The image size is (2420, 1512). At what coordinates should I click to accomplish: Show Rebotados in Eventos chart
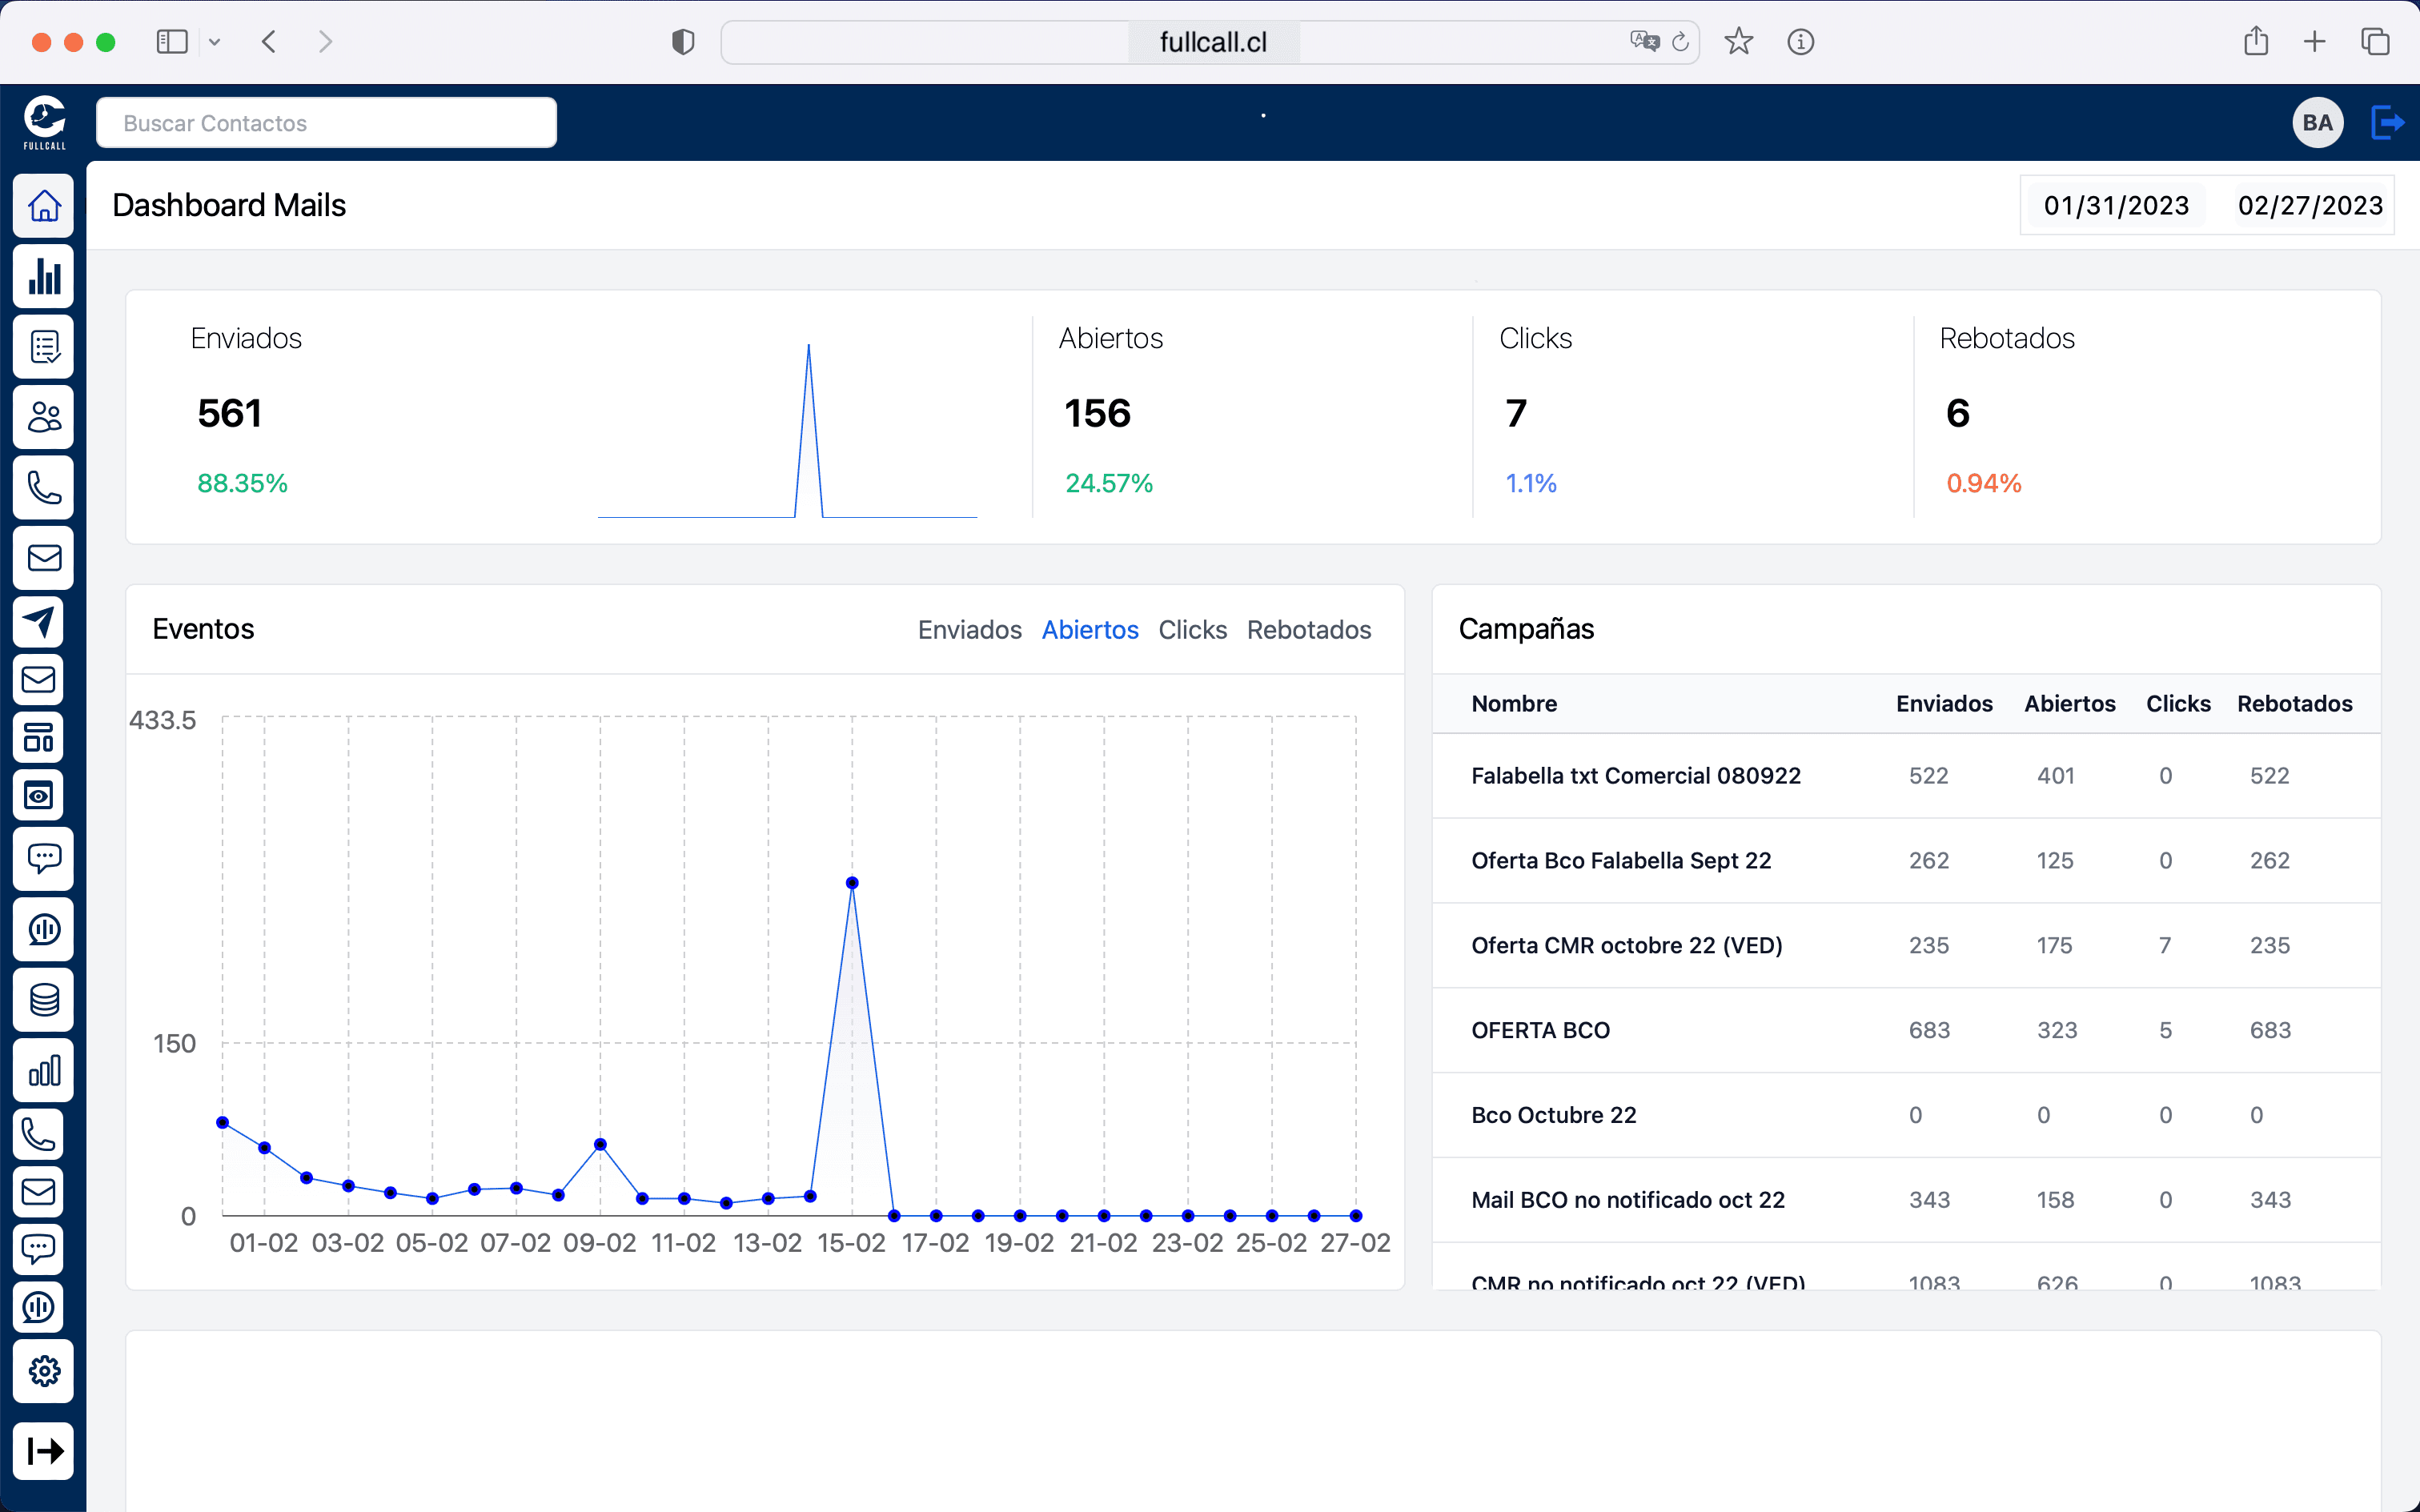point(1308,630)
